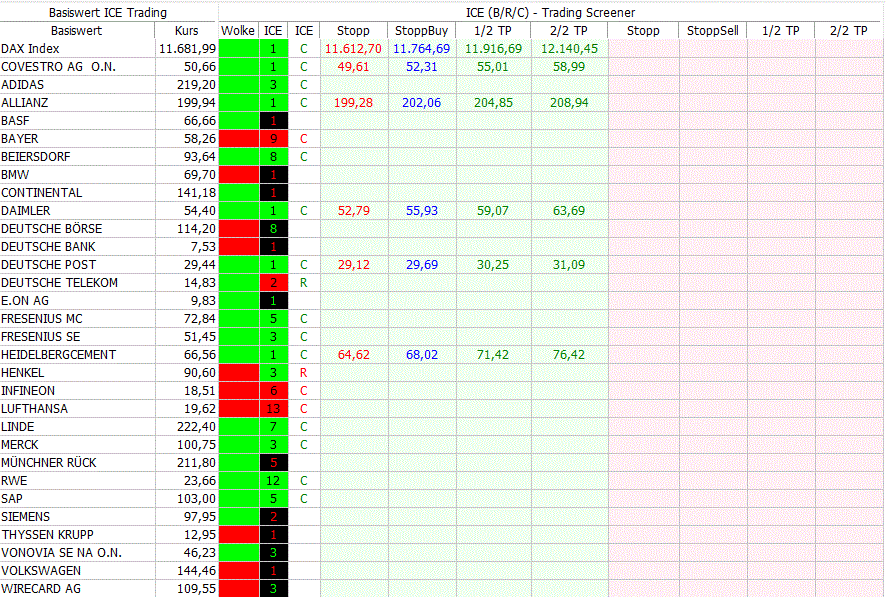Viewport: 886px width, 597px height.
Task: Click Allianz StoppBuy value 202,06
Action: tap(422, 103)
